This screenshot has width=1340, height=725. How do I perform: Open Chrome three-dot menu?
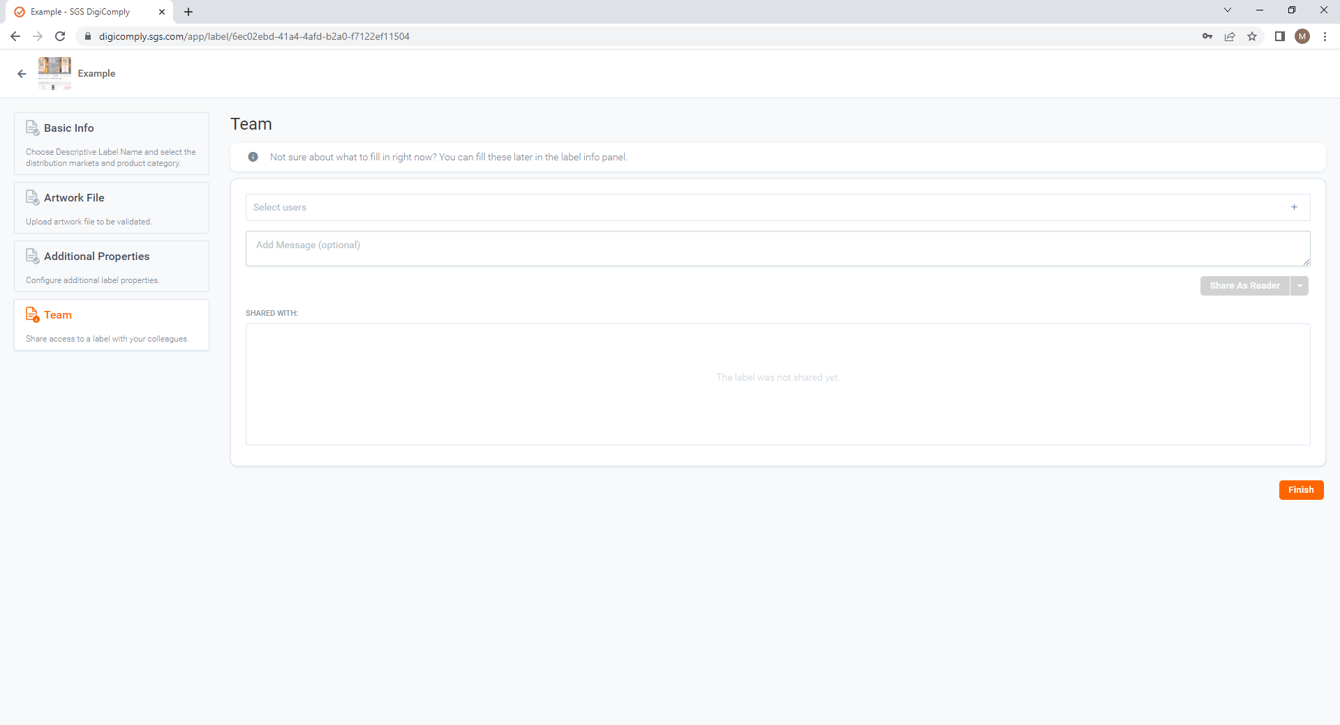pyautogui.click(x=1325, y=36)
